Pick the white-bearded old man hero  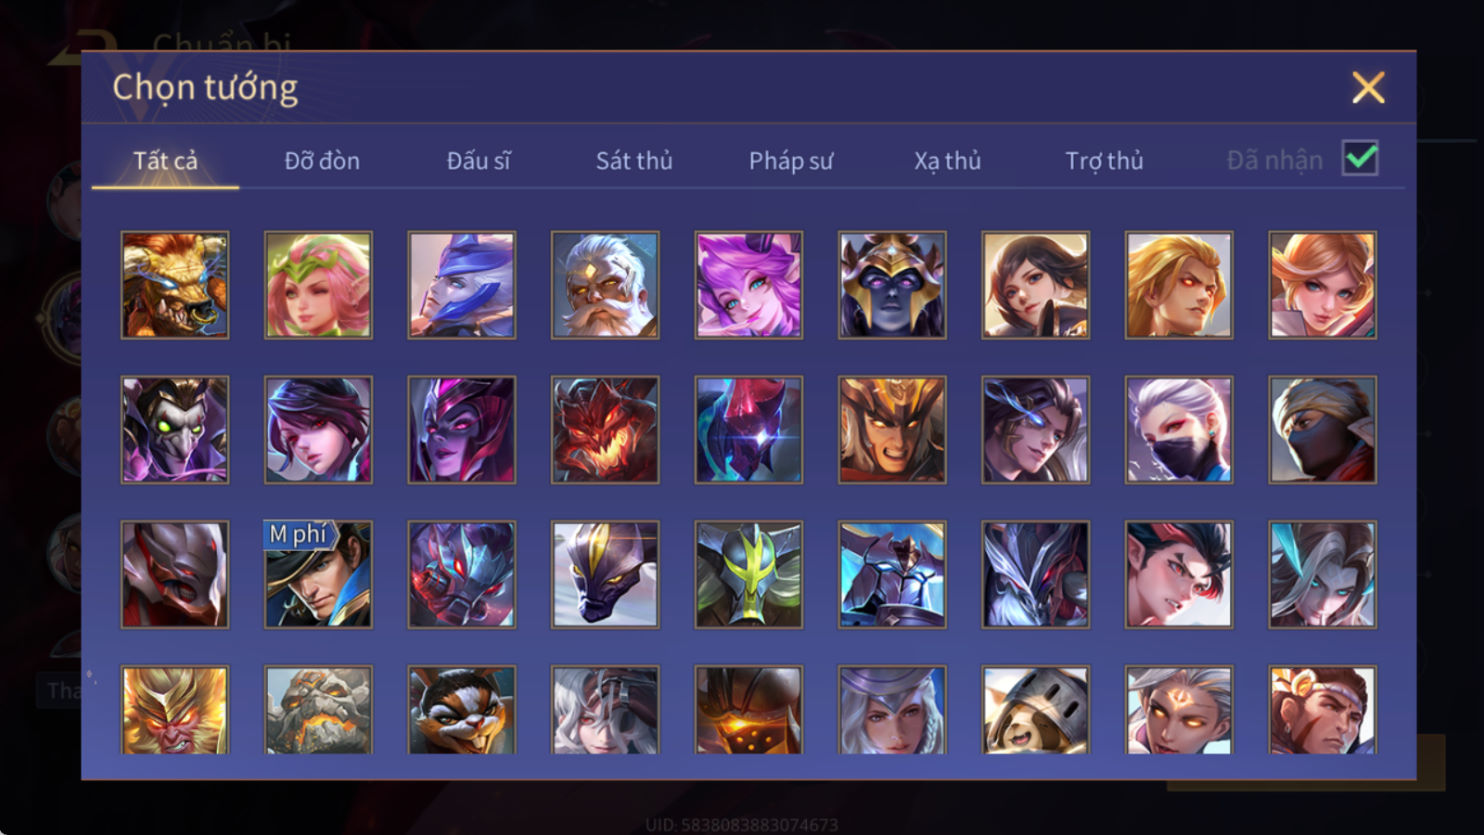pyautogui.click(x=605, y=285)
